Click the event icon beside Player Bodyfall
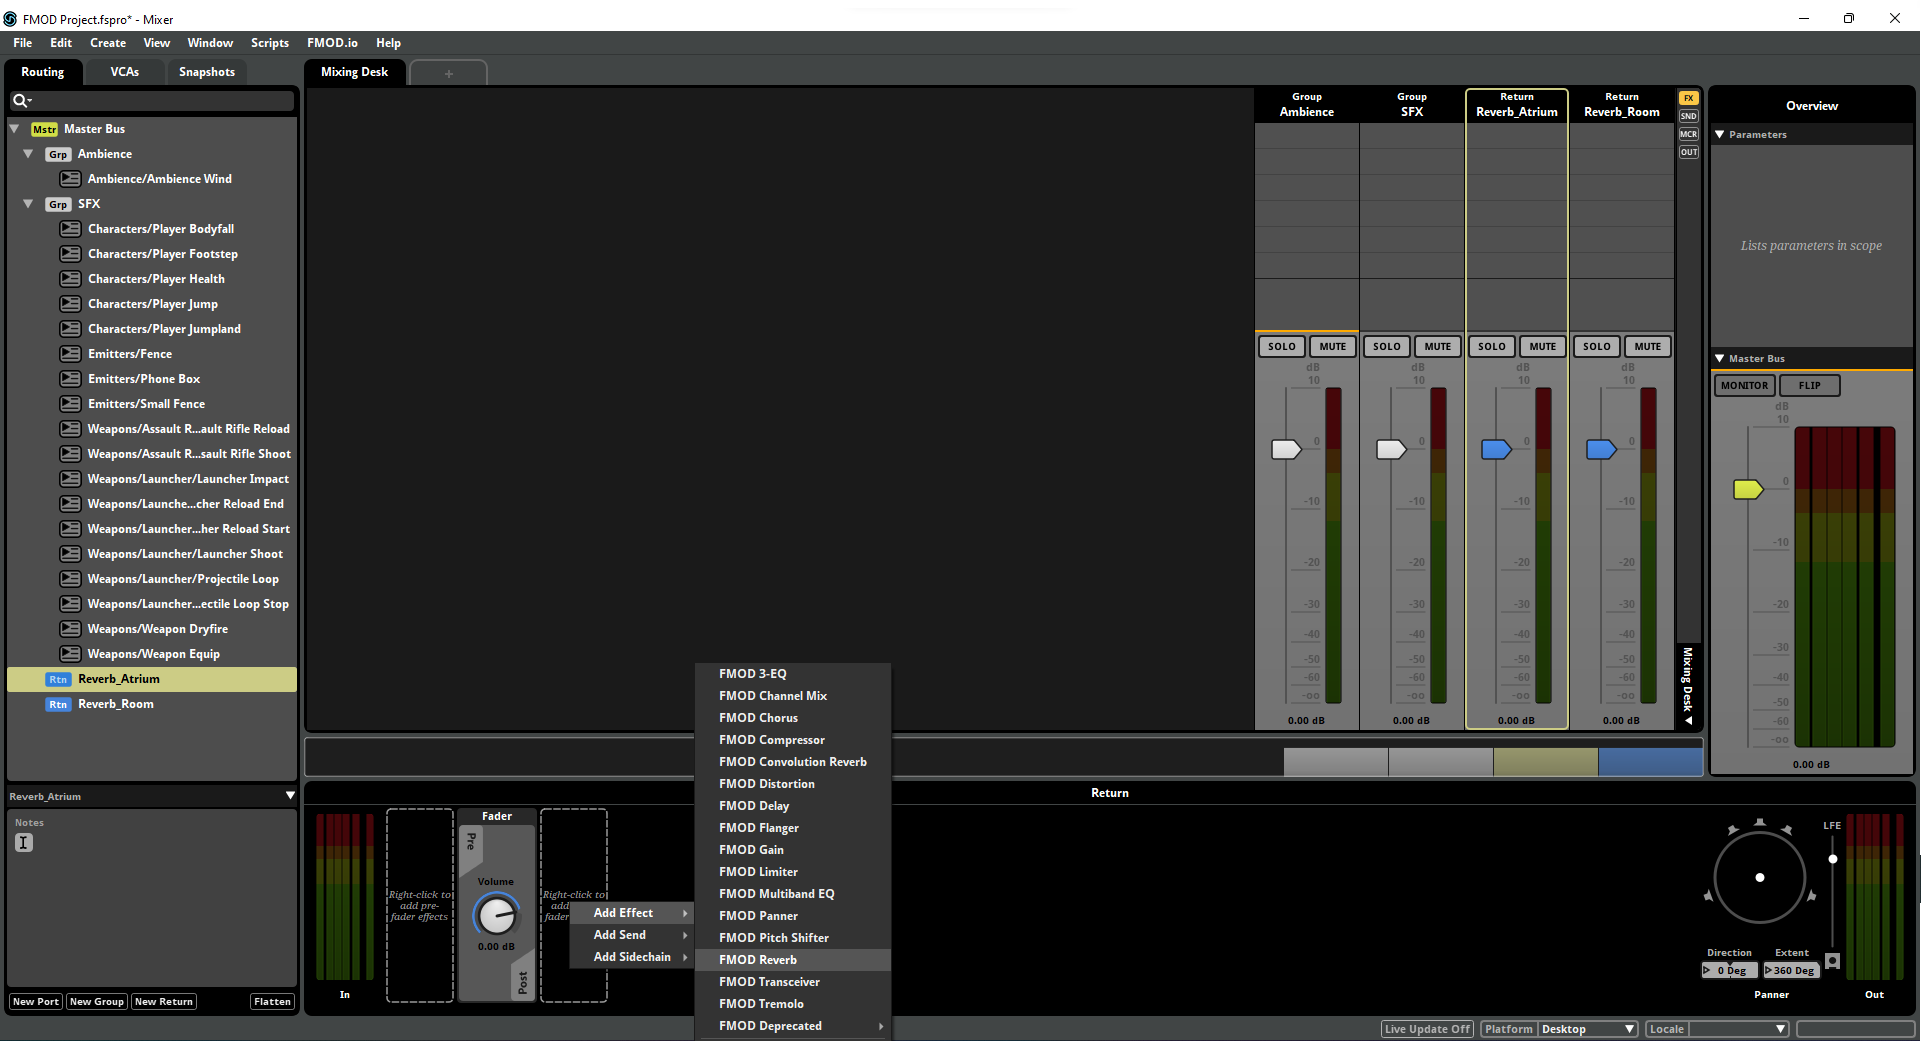Image resolution: width=1921 pixels, height=1041 pixels. tap(70, 229)
